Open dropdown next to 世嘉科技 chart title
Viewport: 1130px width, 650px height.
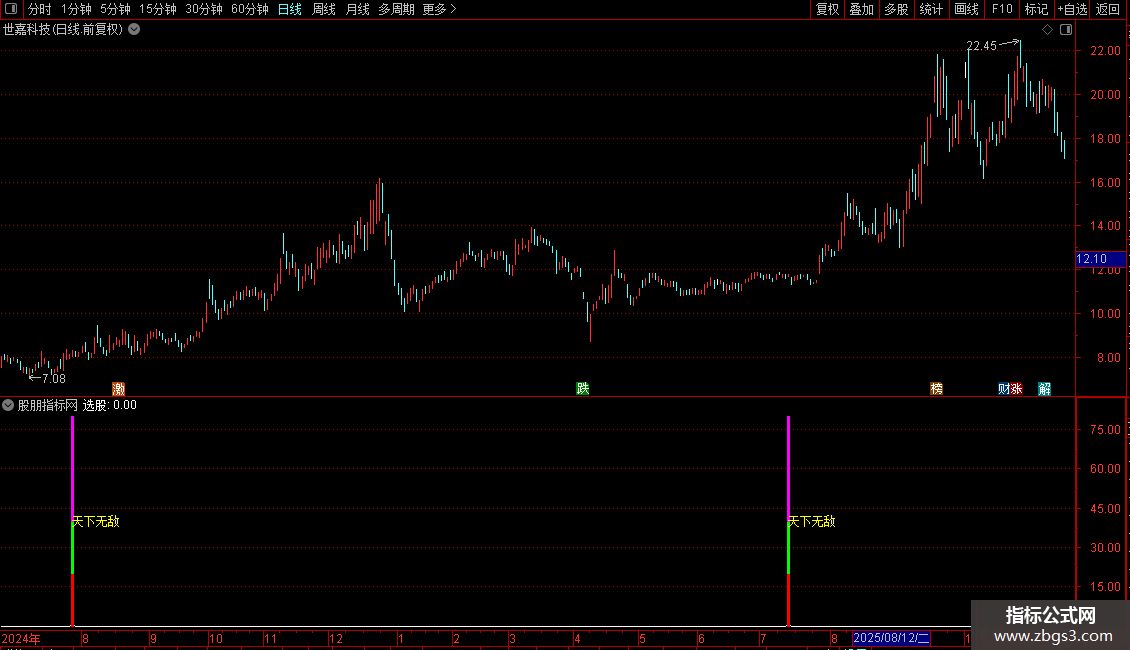click(134, 30)
